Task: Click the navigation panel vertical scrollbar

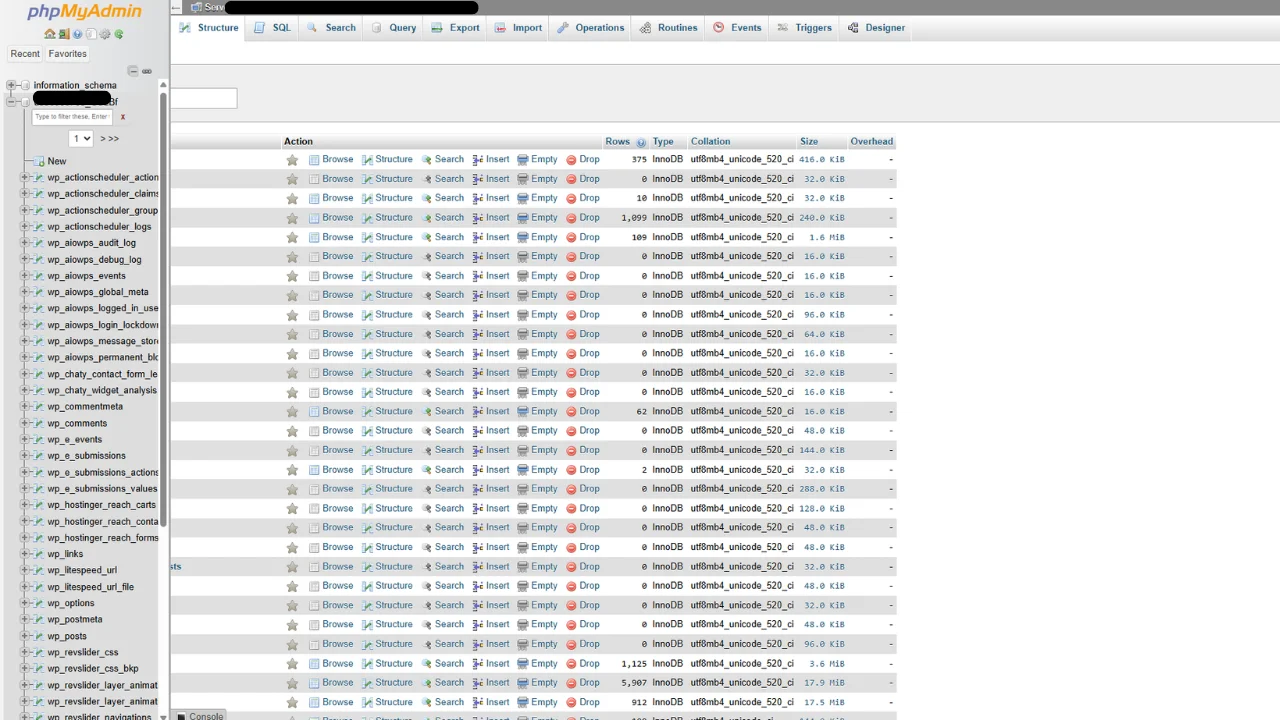Action: 163,310
